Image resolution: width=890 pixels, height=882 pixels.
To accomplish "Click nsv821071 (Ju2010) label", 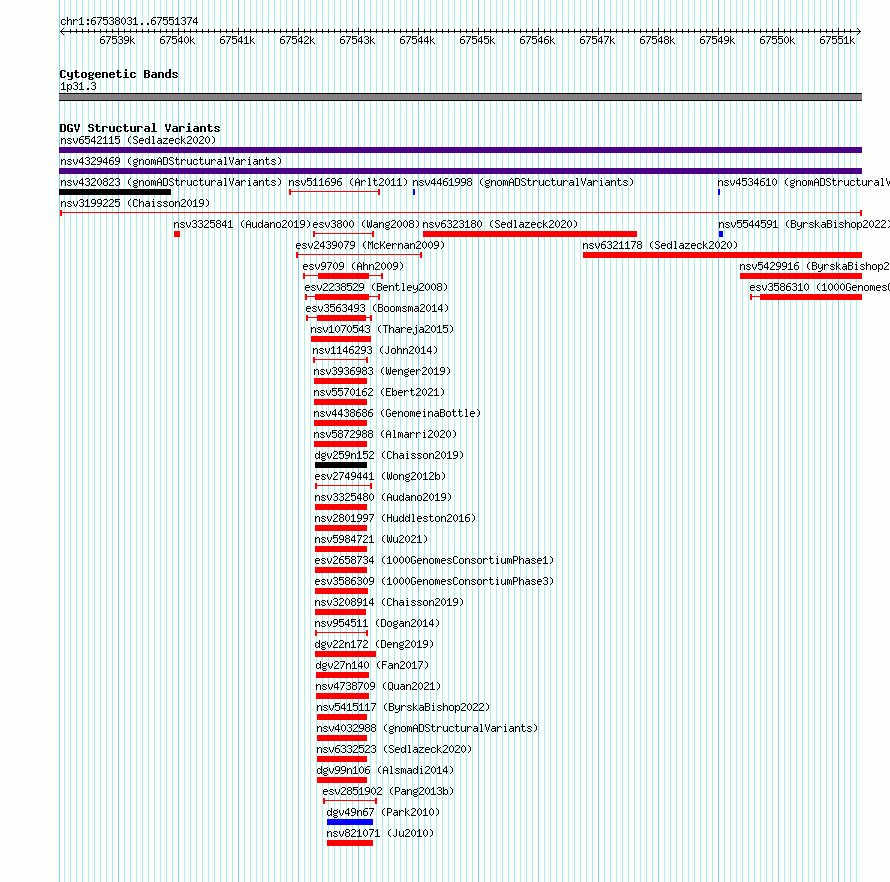I will (x=380, y=833).
